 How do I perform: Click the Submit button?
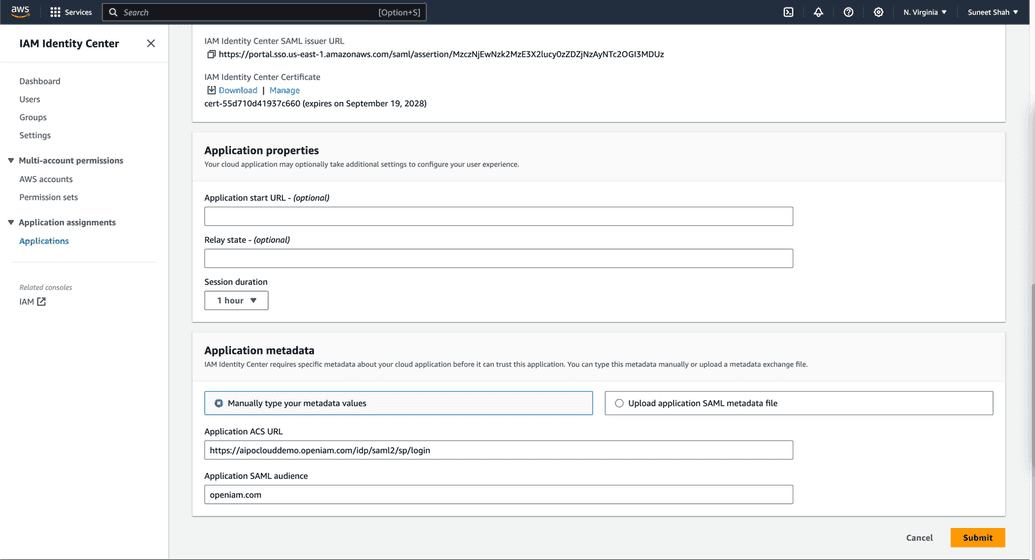tap(977, 538)
